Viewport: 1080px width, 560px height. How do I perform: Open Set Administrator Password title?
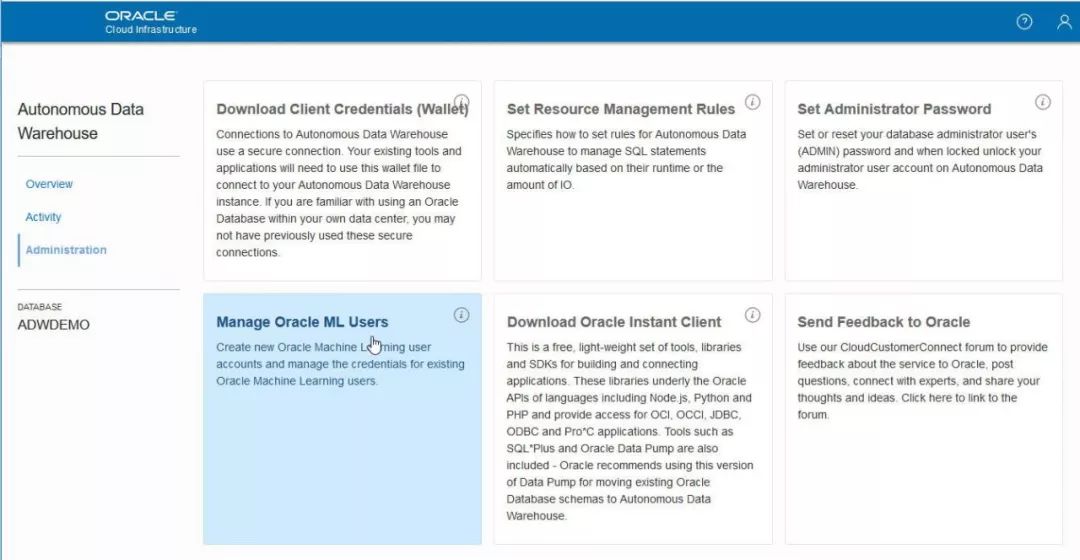894,109
